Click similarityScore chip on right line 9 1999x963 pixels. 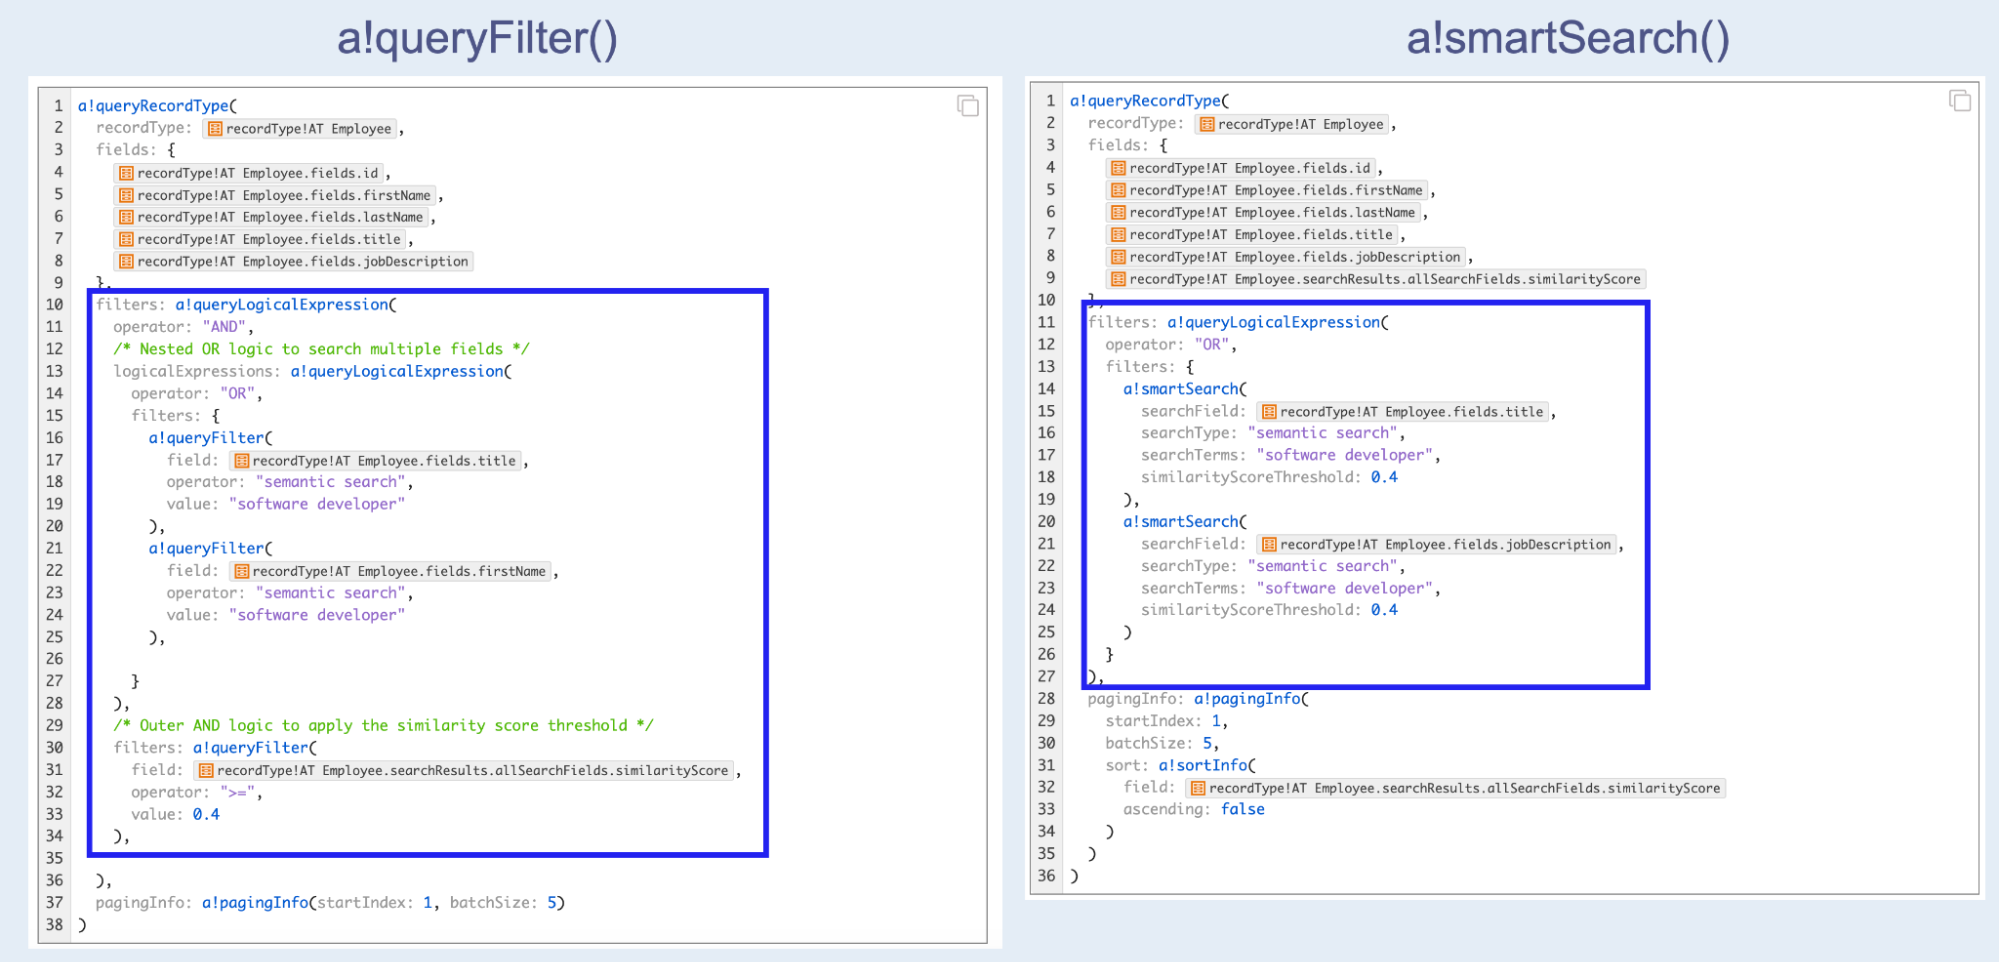point(1376,279)
